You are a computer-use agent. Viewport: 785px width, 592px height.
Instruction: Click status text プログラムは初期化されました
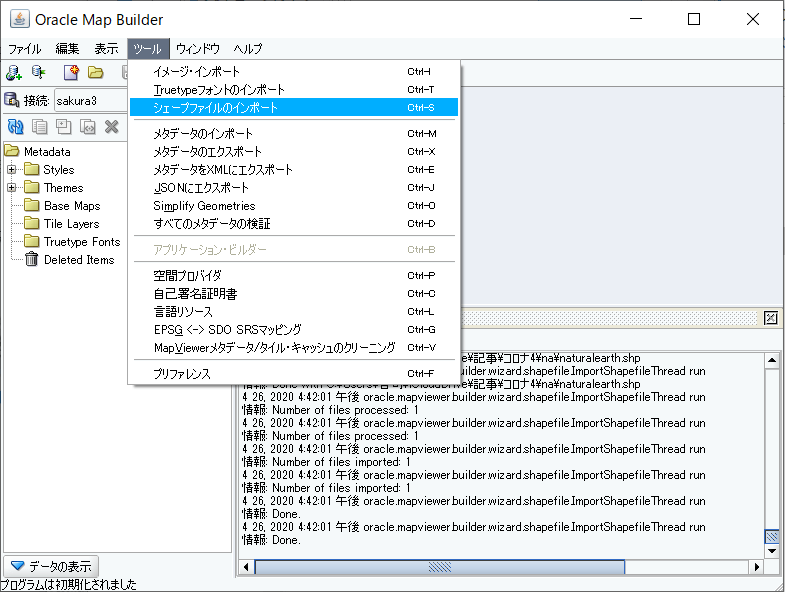(x=68, y=584)
